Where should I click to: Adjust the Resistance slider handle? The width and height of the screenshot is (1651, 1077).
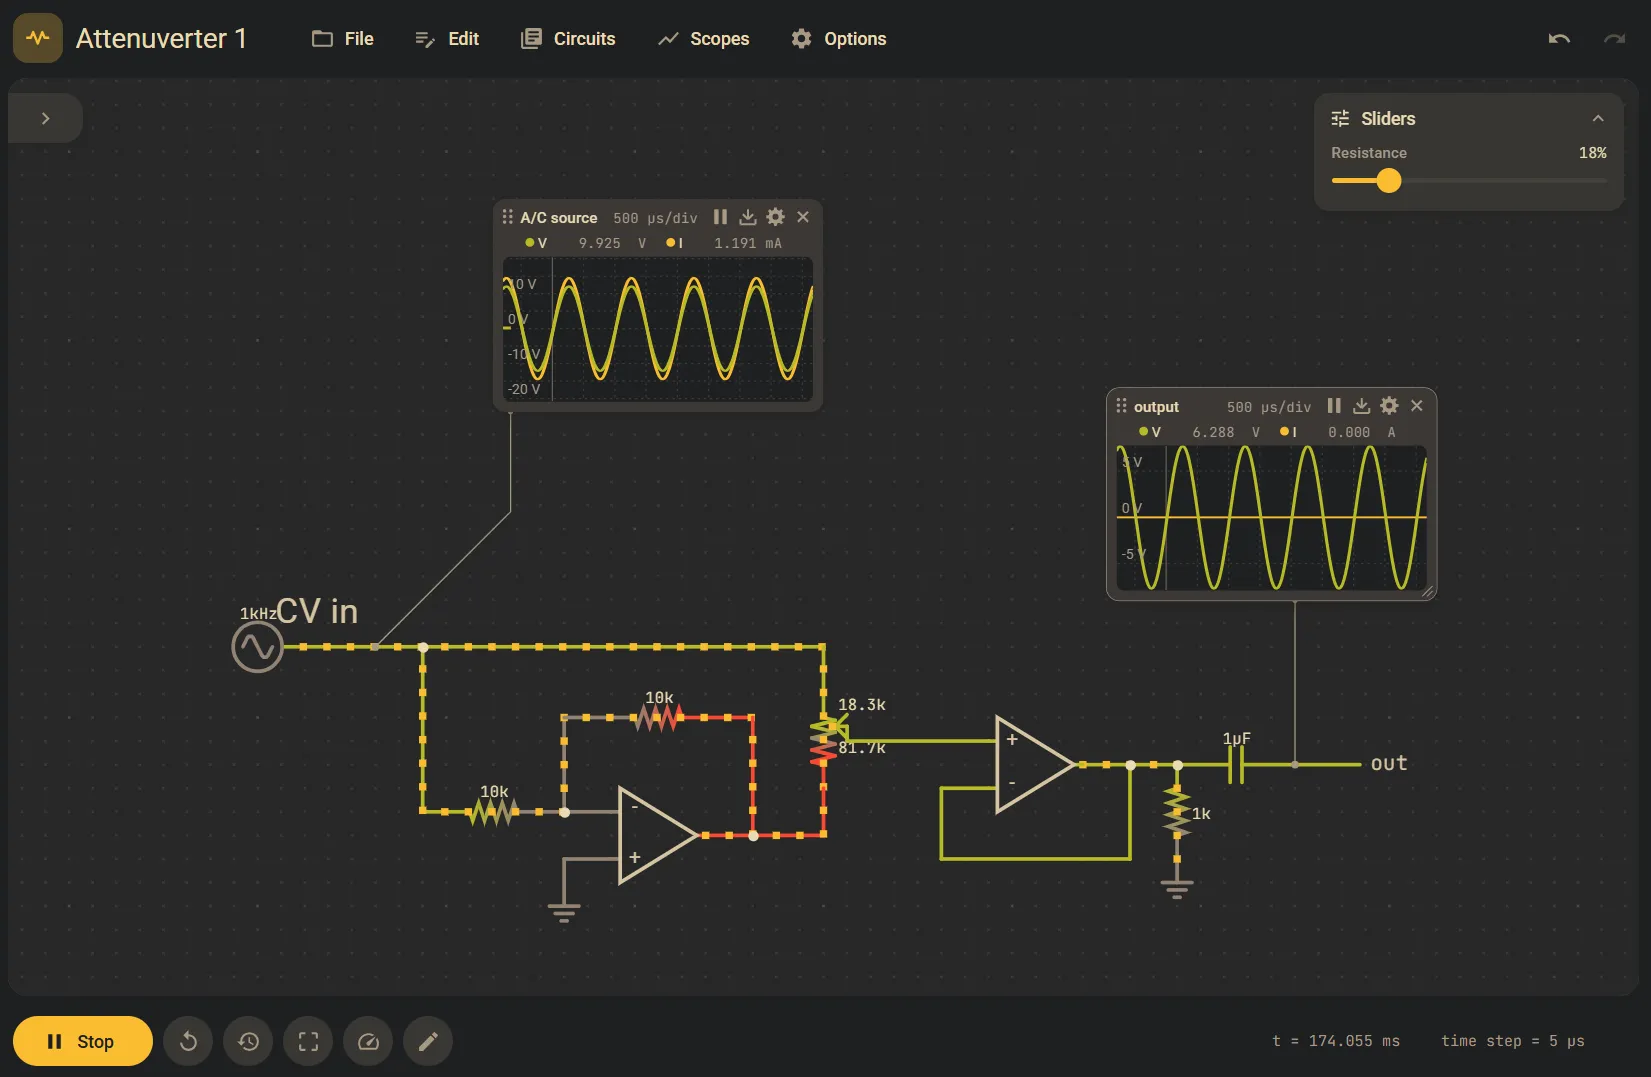coord(1388,180)
